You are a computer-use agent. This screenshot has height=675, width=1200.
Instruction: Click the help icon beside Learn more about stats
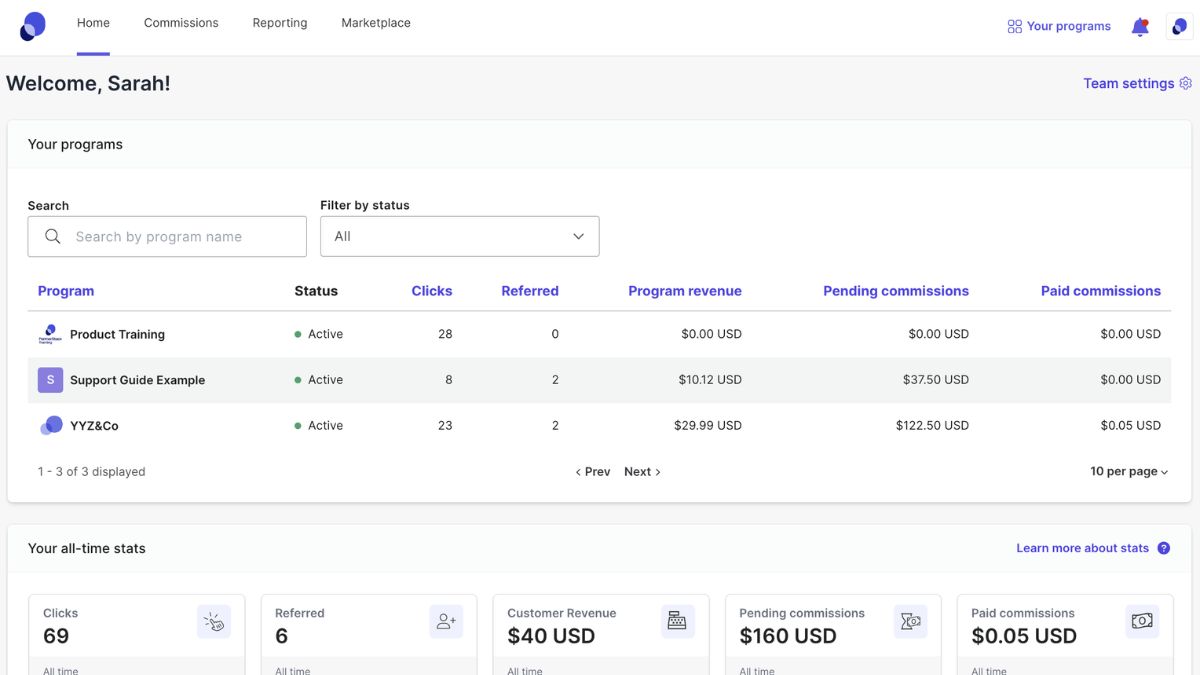point(1163,548)
